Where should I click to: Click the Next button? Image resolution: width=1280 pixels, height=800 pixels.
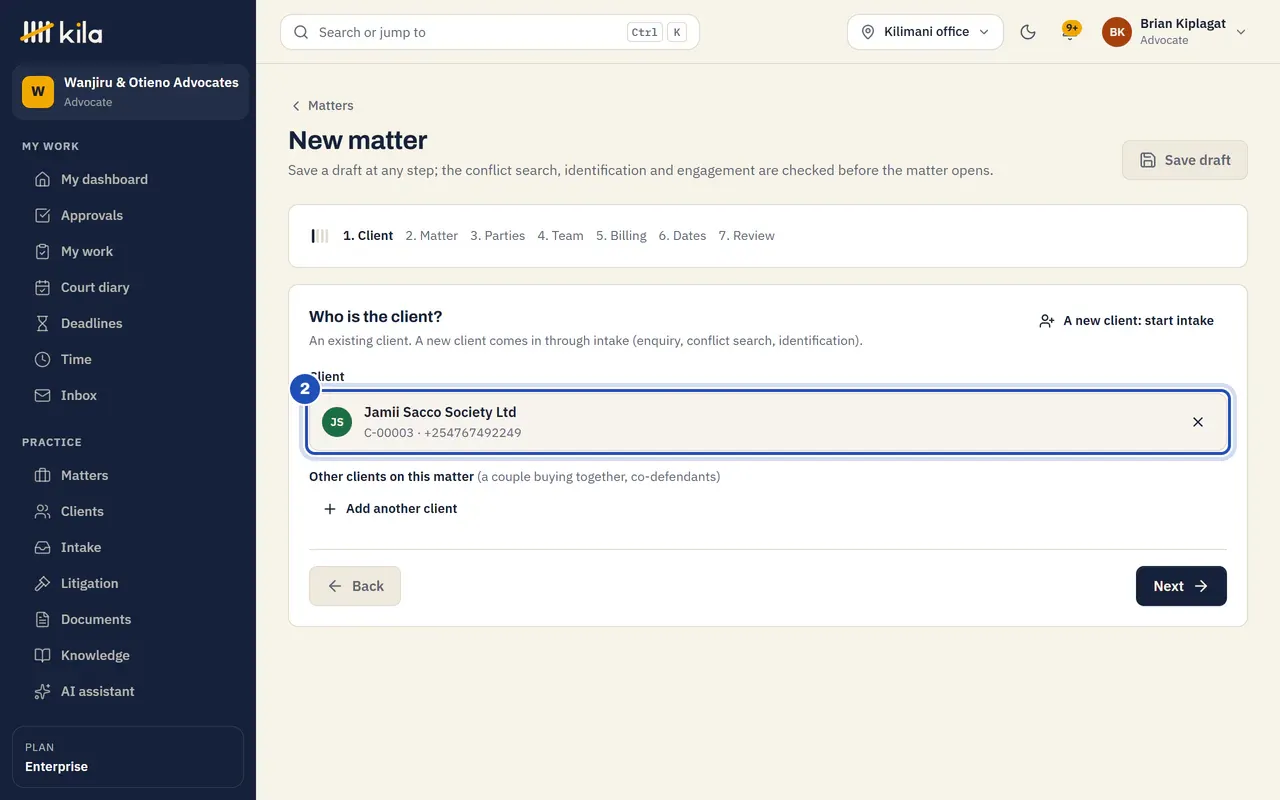click(x=1181, y=586)
